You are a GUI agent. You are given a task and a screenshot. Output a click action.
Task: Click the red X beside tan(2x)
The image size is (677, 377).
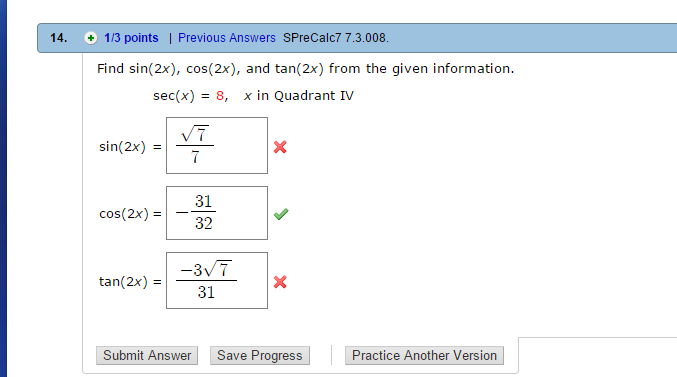[x=280, y=282]
